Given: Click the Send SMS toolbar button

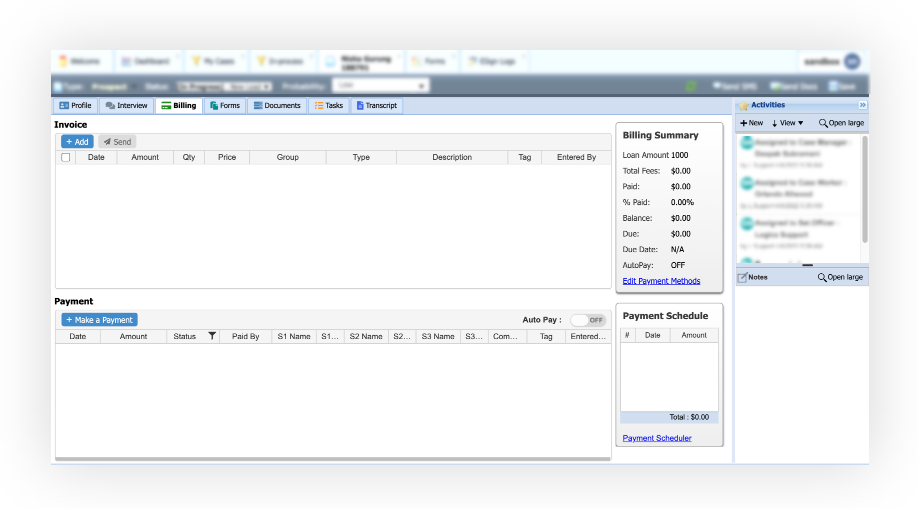Looking at the screenshot, I should [734, 86].
